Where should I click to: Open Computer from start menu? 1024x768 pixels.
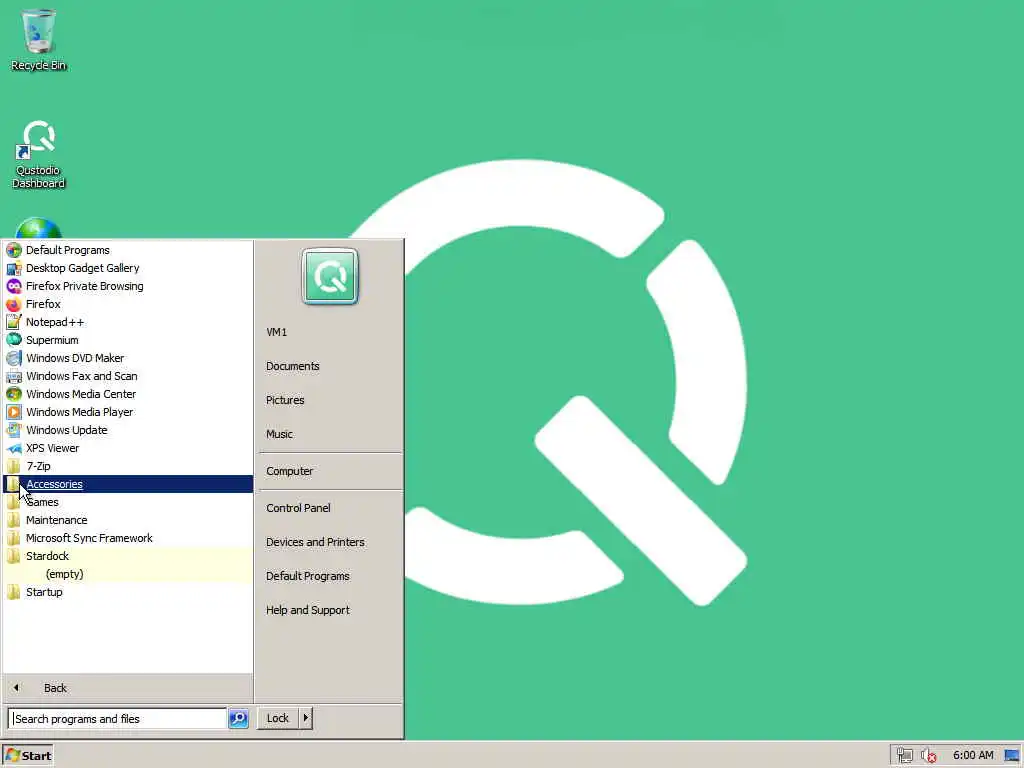click(x=289, y=471)
